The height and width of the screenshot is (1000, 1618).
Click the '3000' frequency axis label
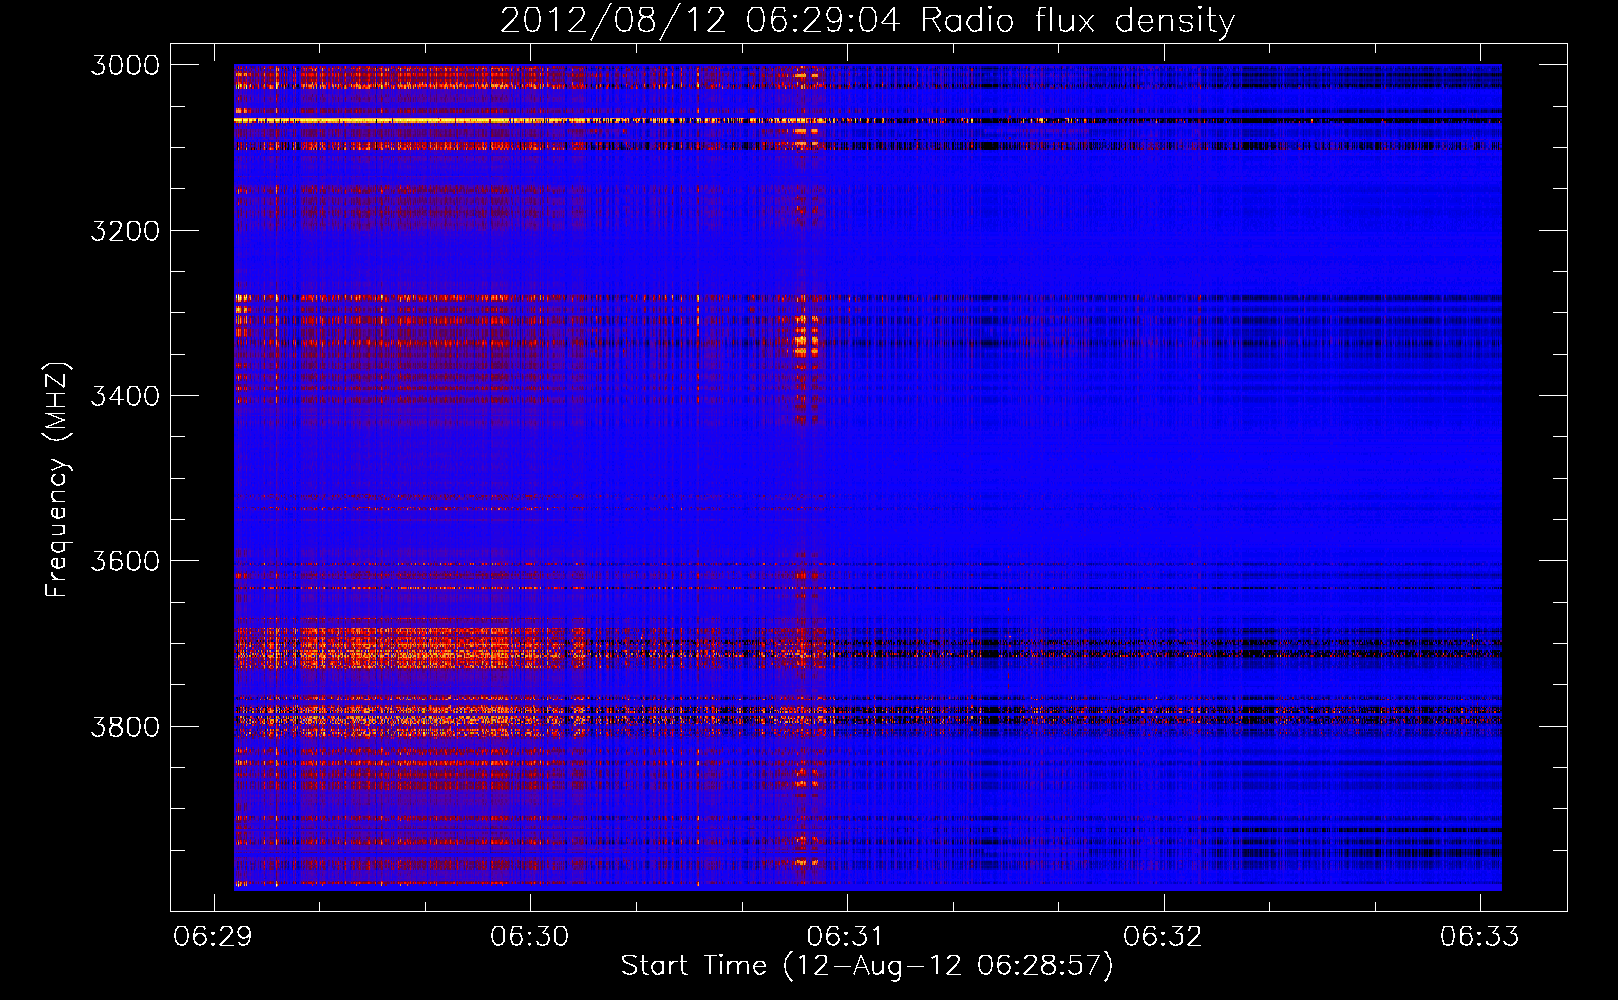point(125,65)
